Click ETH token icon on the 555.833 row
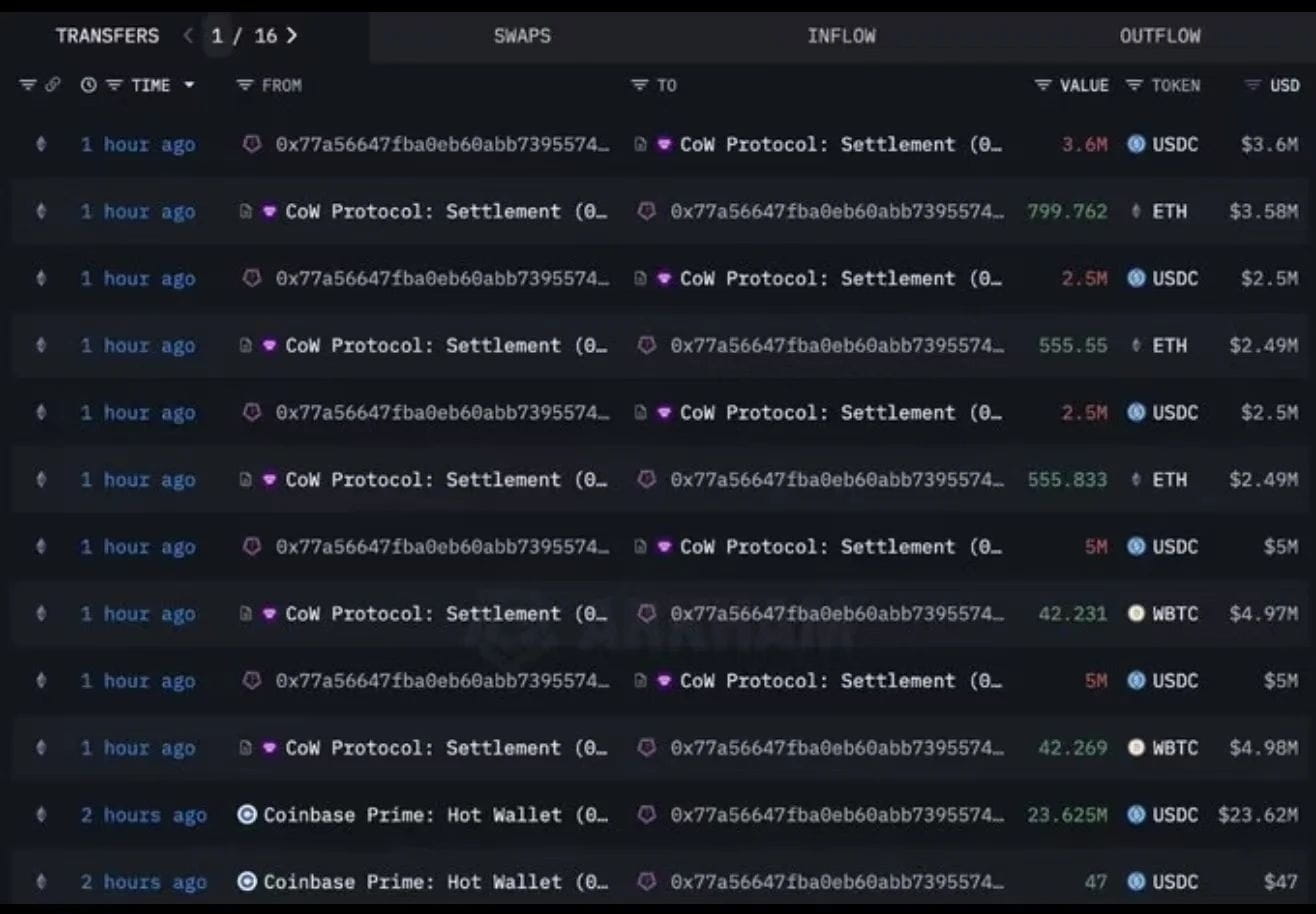1316x914 pixels. pos(1136,479)
